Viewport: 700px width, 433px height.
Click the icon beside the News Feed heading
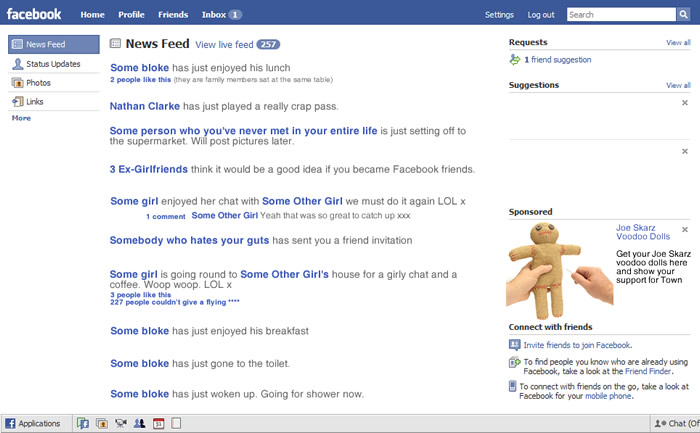coord(115,43)
